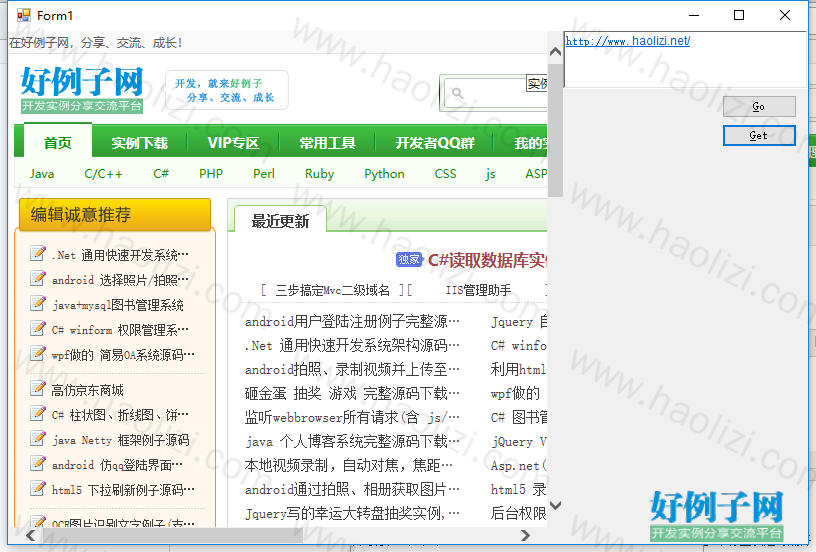Screen dimensions: 816x552
Task: Click note icon beside java Netty 框架例子源码
Action: coord(38,438)
